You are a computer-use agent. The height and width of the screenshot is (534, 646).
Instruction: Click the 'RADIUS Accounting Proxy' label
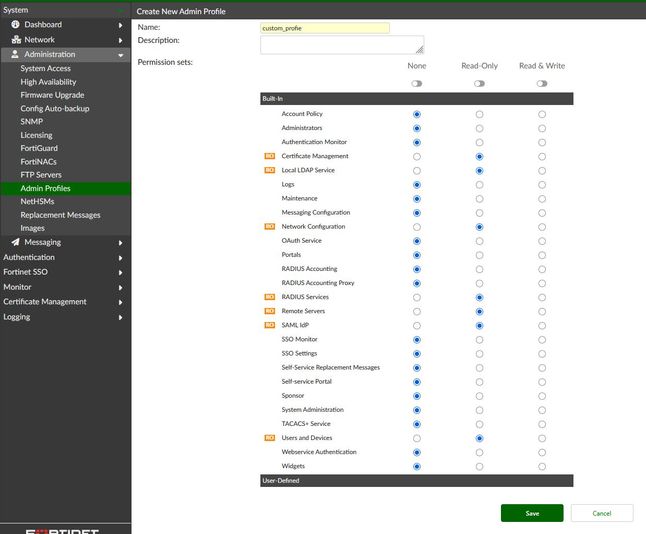coord(318,283)
